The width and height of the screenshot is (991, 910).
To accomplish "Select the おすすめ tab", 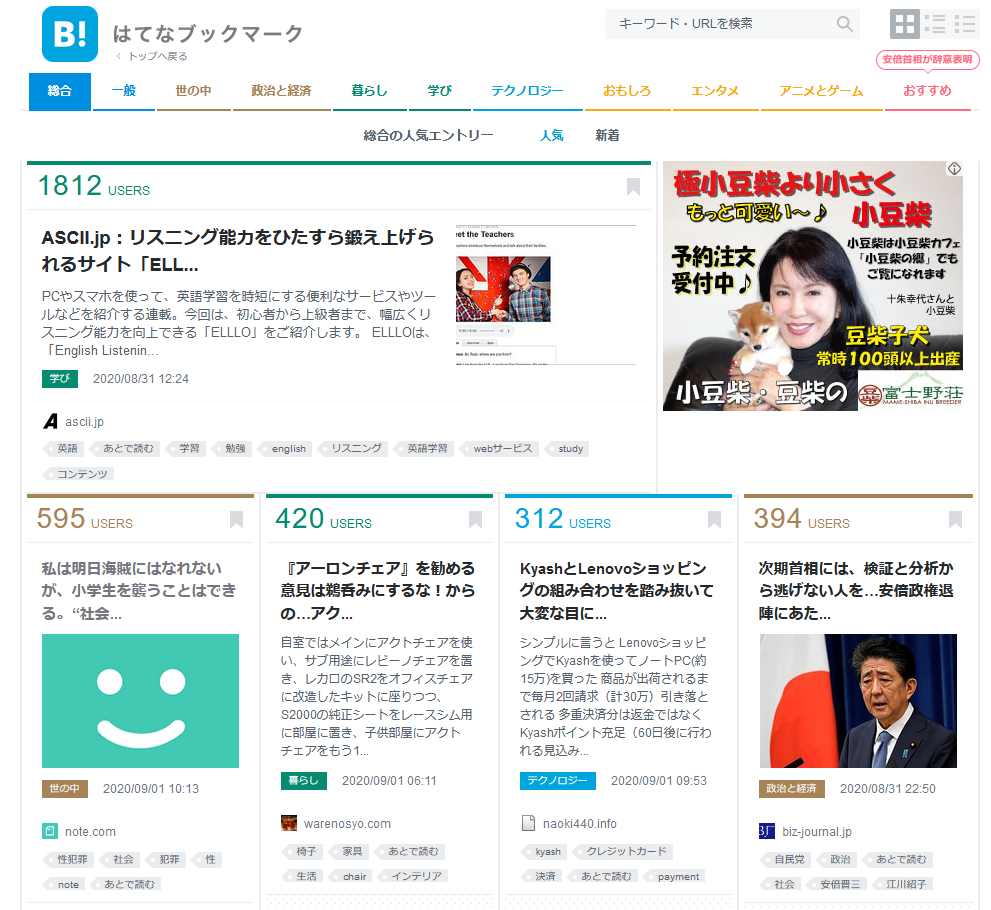I will tap(927, 91).
